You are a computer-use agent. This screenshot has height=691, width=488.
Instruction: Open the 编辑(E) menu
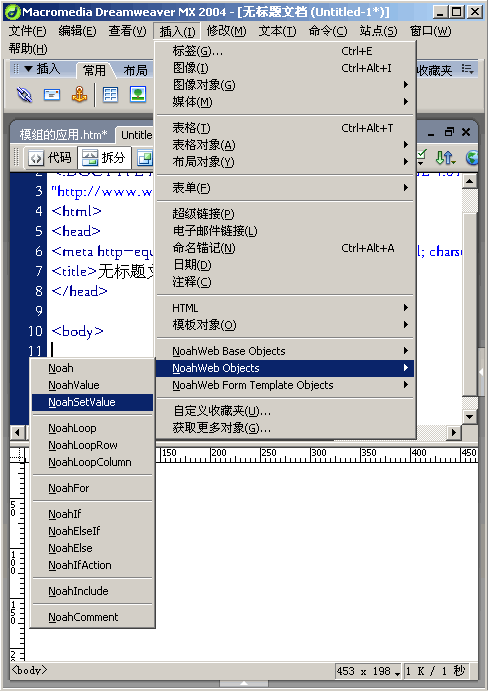pos(78,31)
